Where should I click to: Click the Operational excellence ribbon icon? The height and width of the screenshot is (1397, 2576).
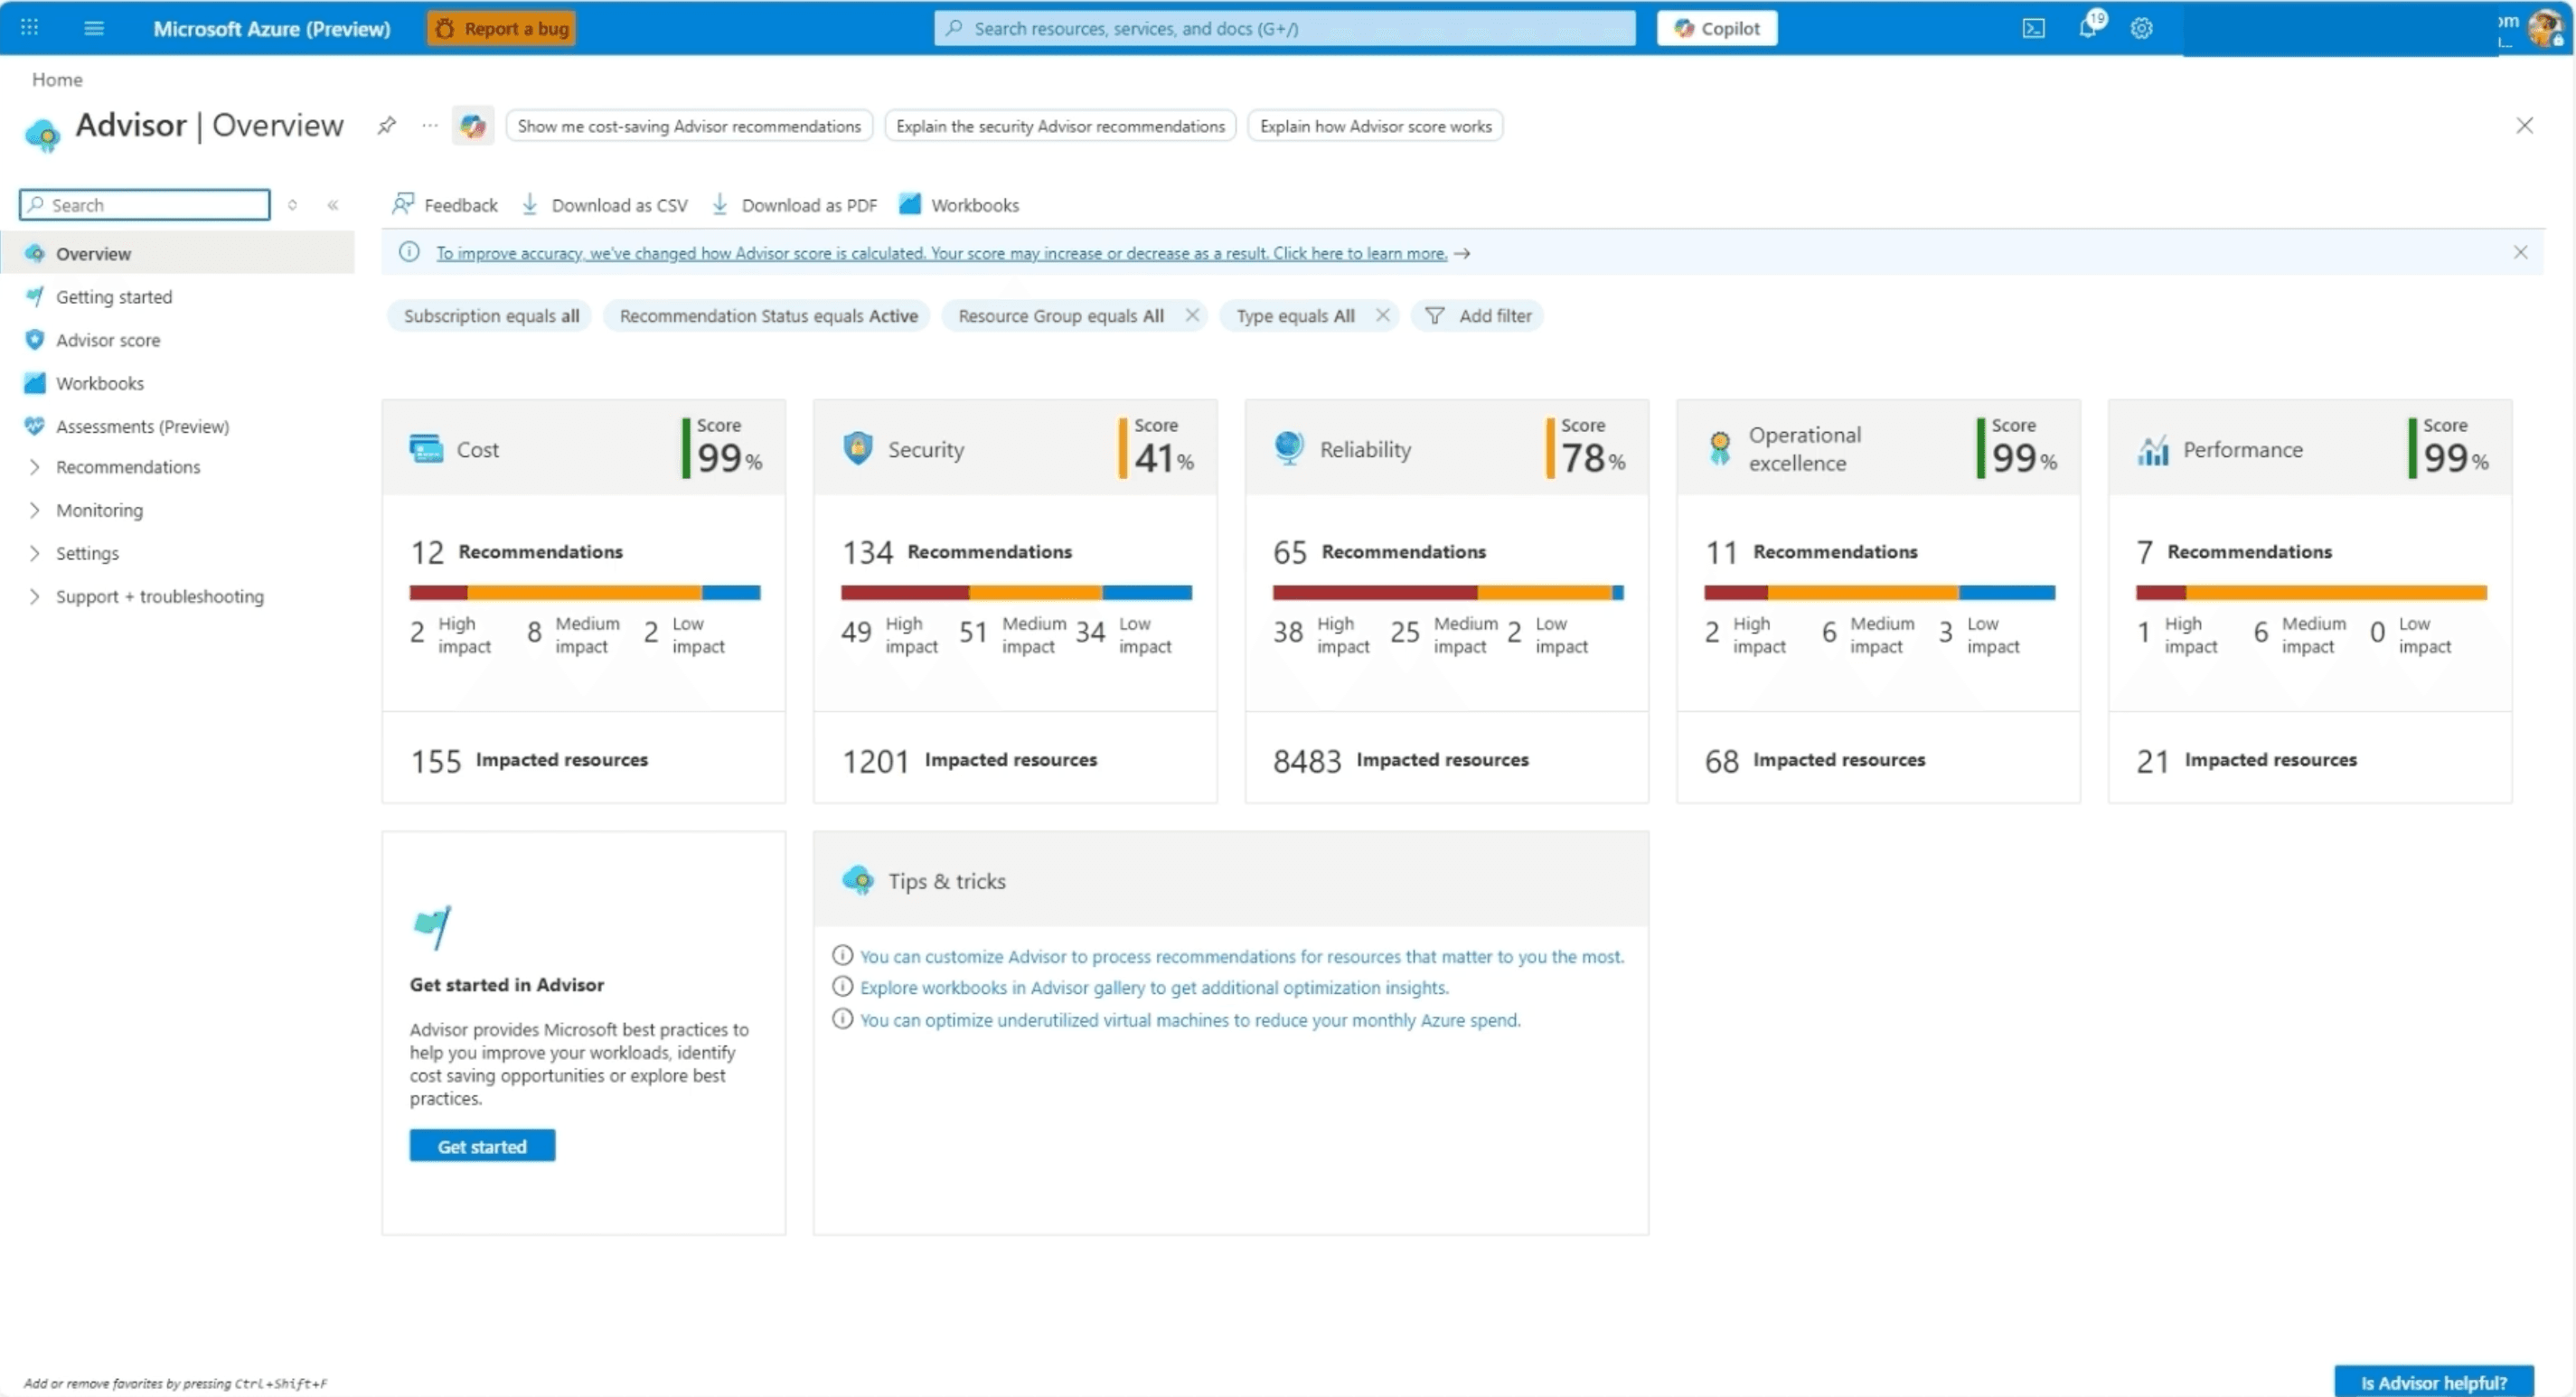(x=1720, y=449)
